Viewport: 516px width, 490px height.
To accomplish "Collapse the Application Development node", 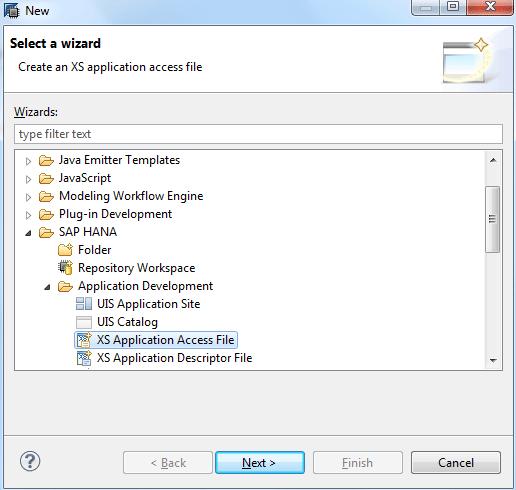I will point(47,287).
